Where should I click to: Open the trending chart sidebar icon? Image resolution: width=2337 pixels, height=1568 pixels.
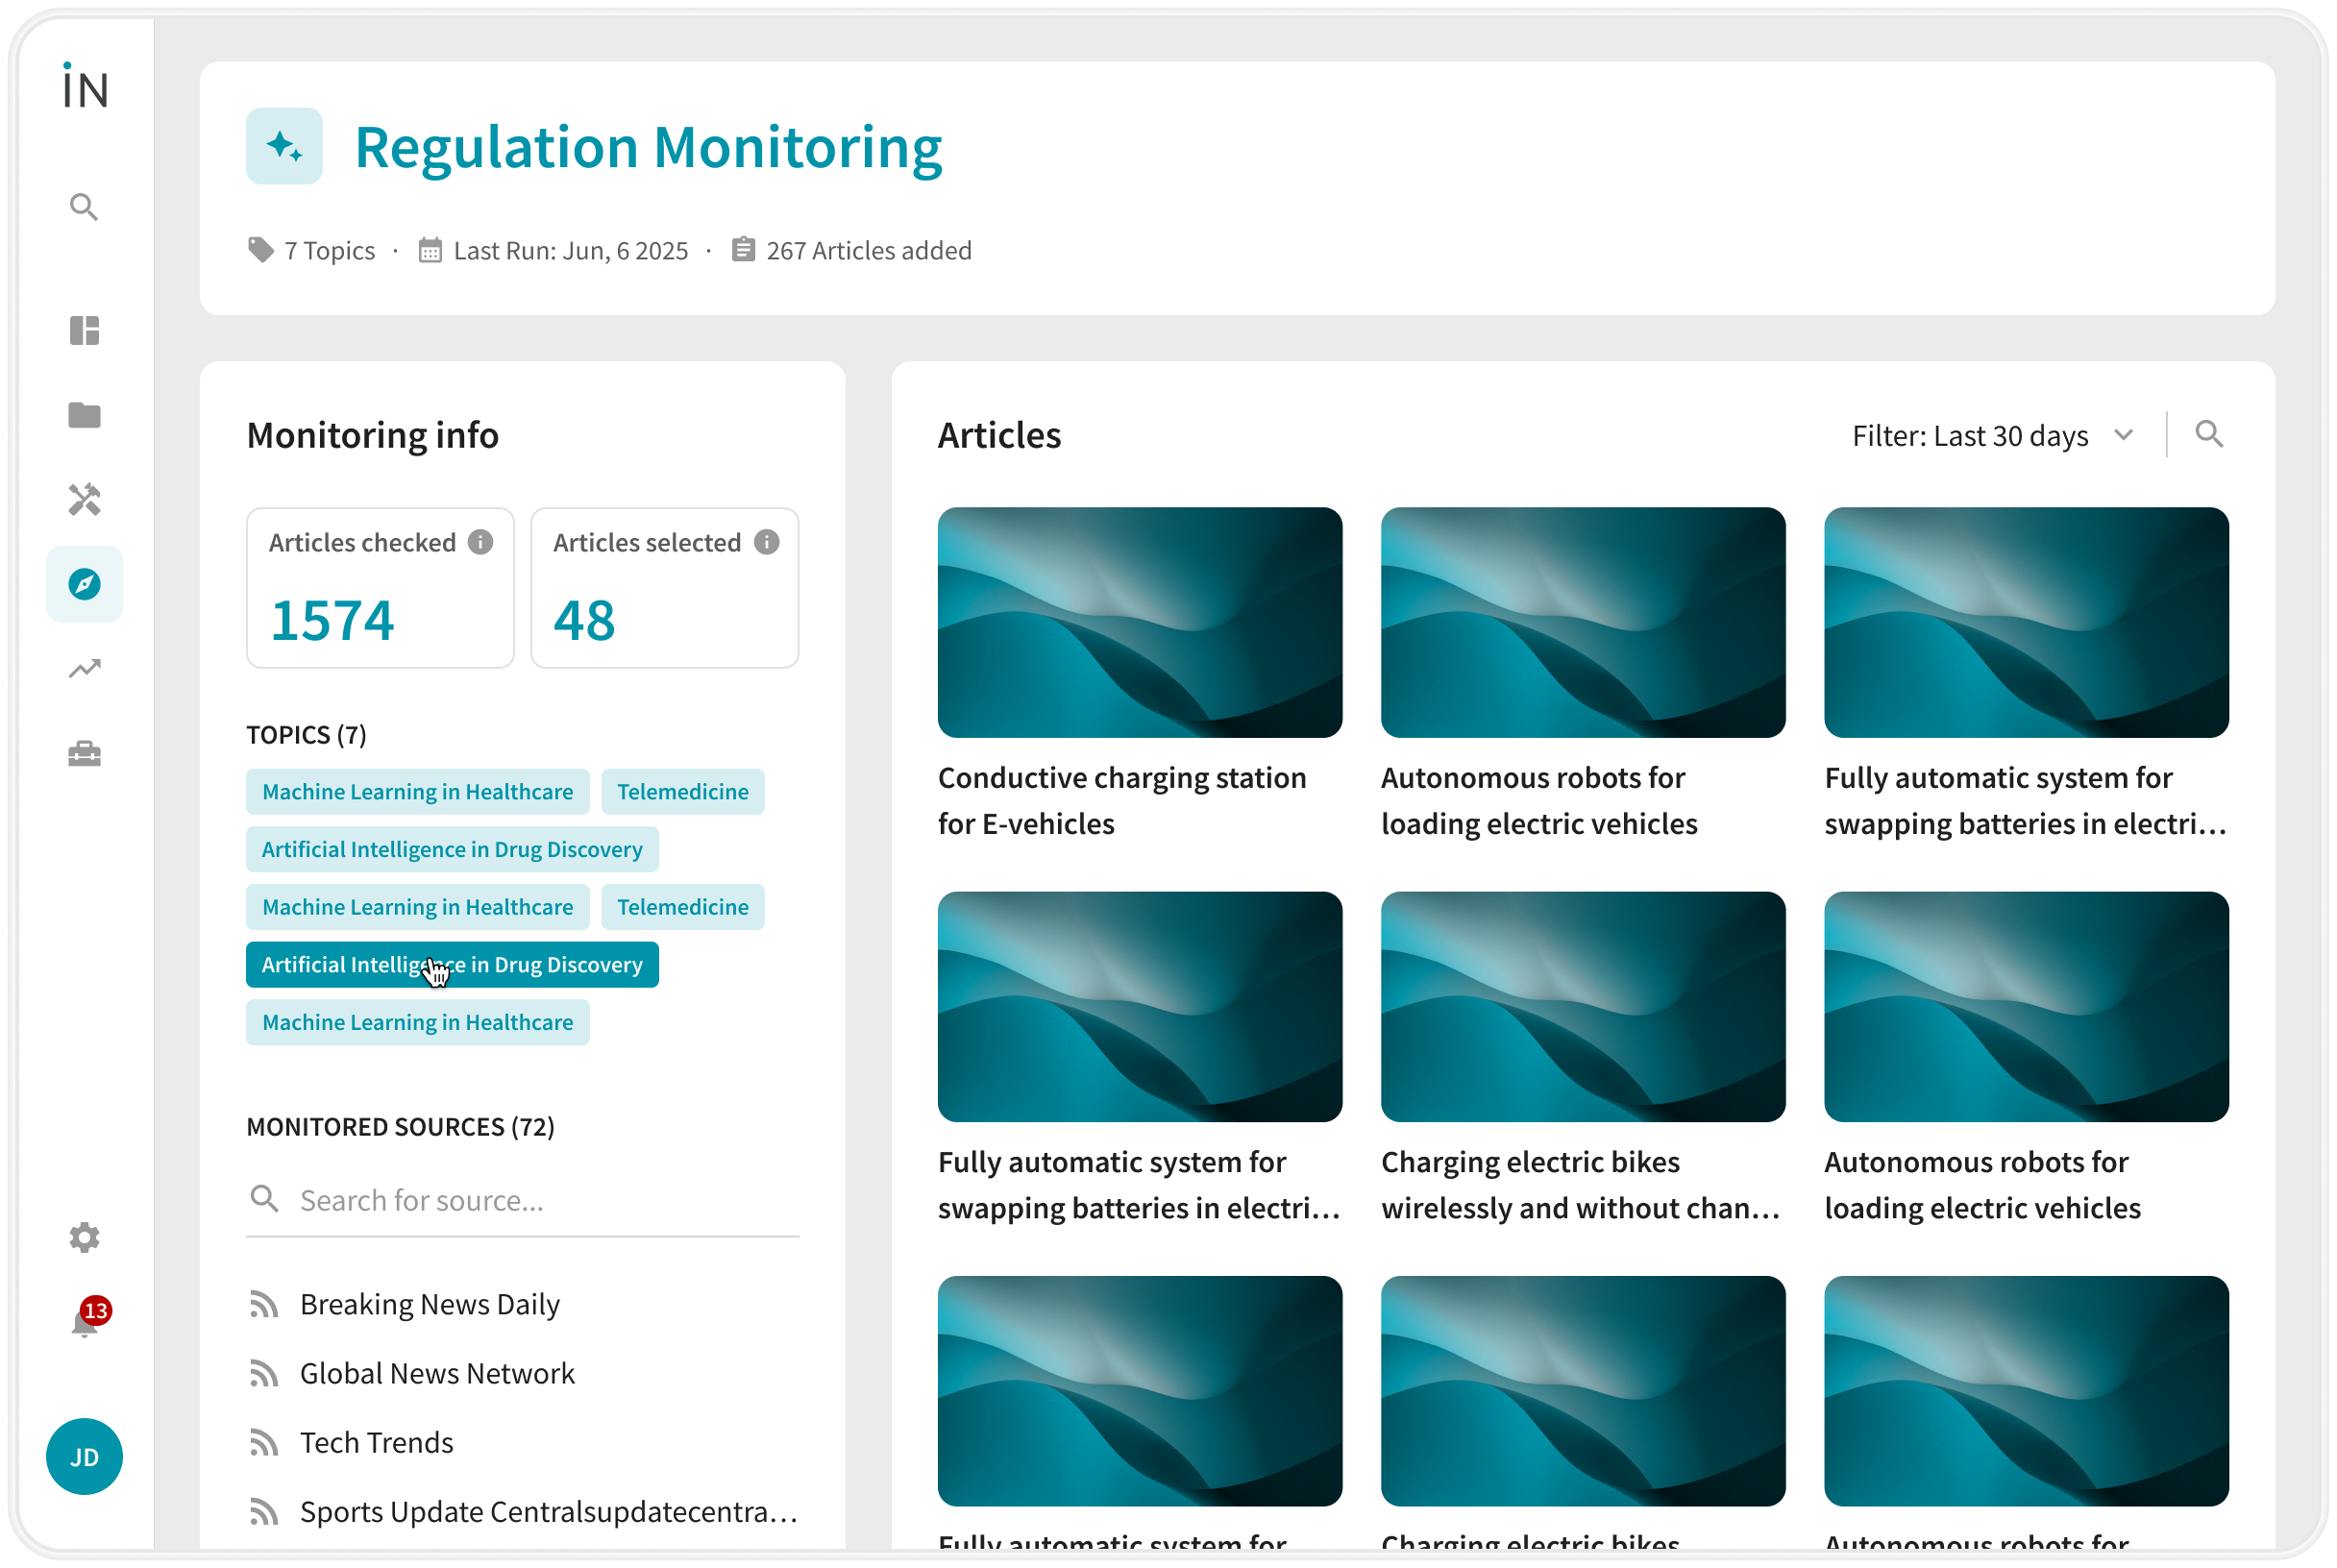click(84, 668)
